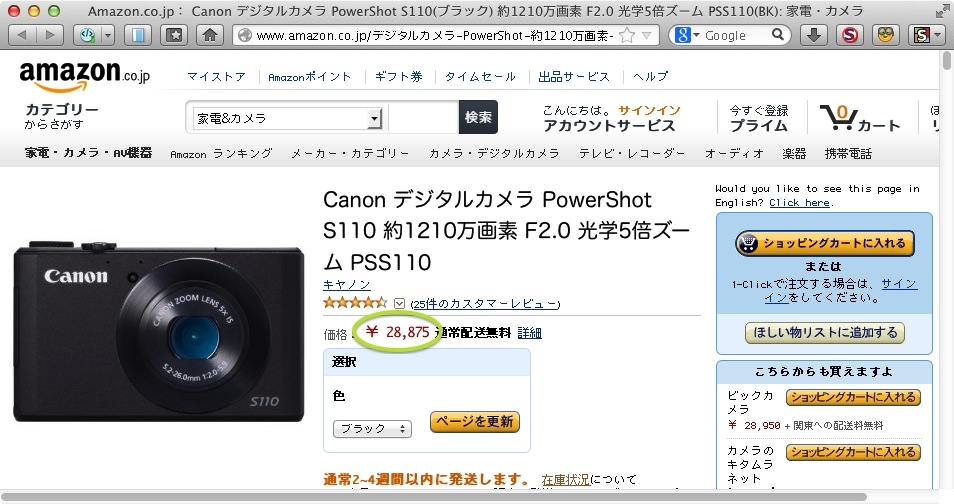Open the dropdown arrow next to the globe icon
Viewport: 954px width, 504px height.
(x=108, y=35)
